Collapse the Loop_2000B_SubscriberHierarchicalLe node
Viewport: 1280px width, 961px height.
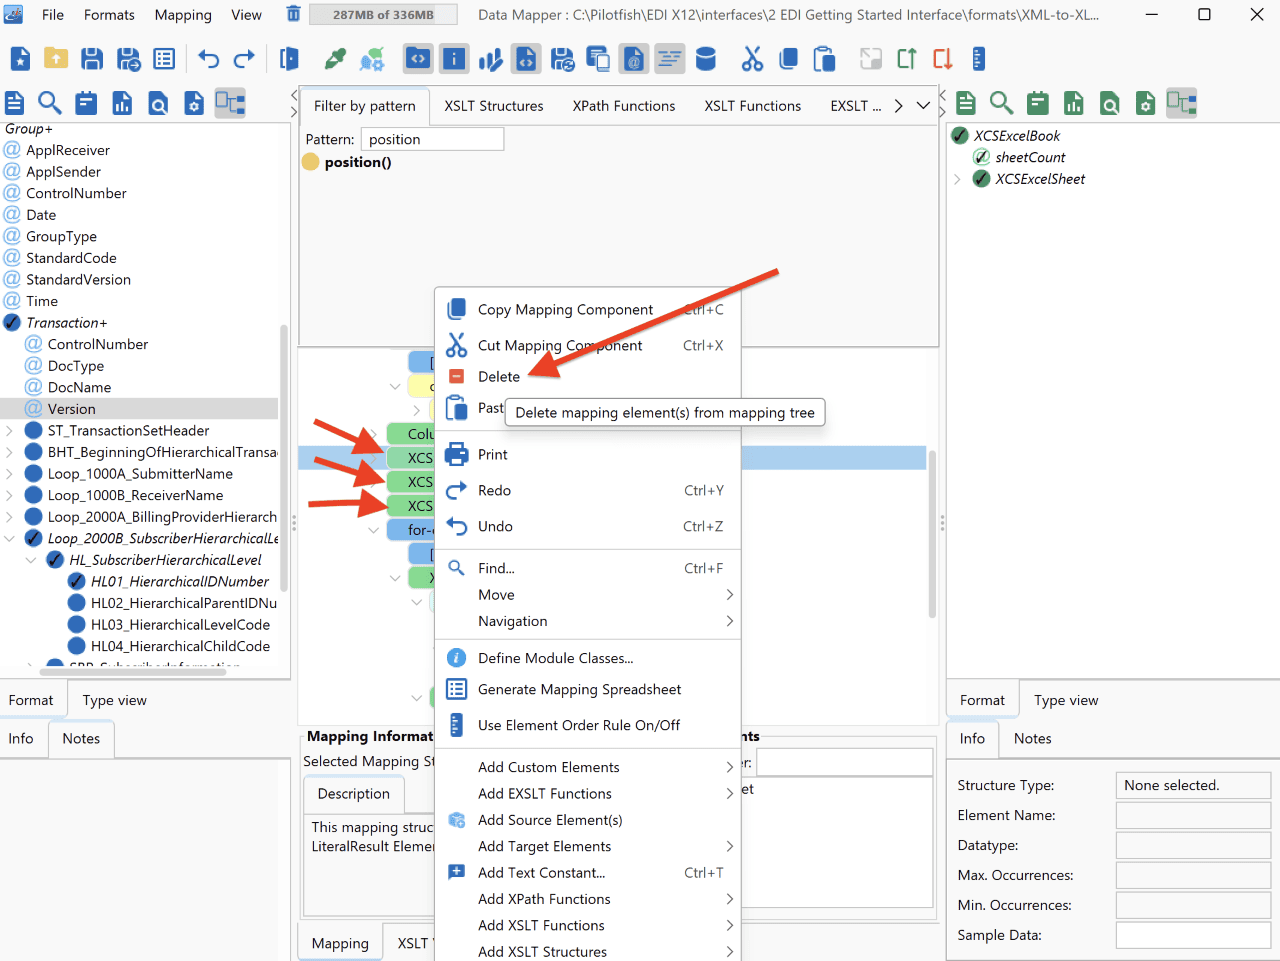pyautogui.click(x=9, y=538)
